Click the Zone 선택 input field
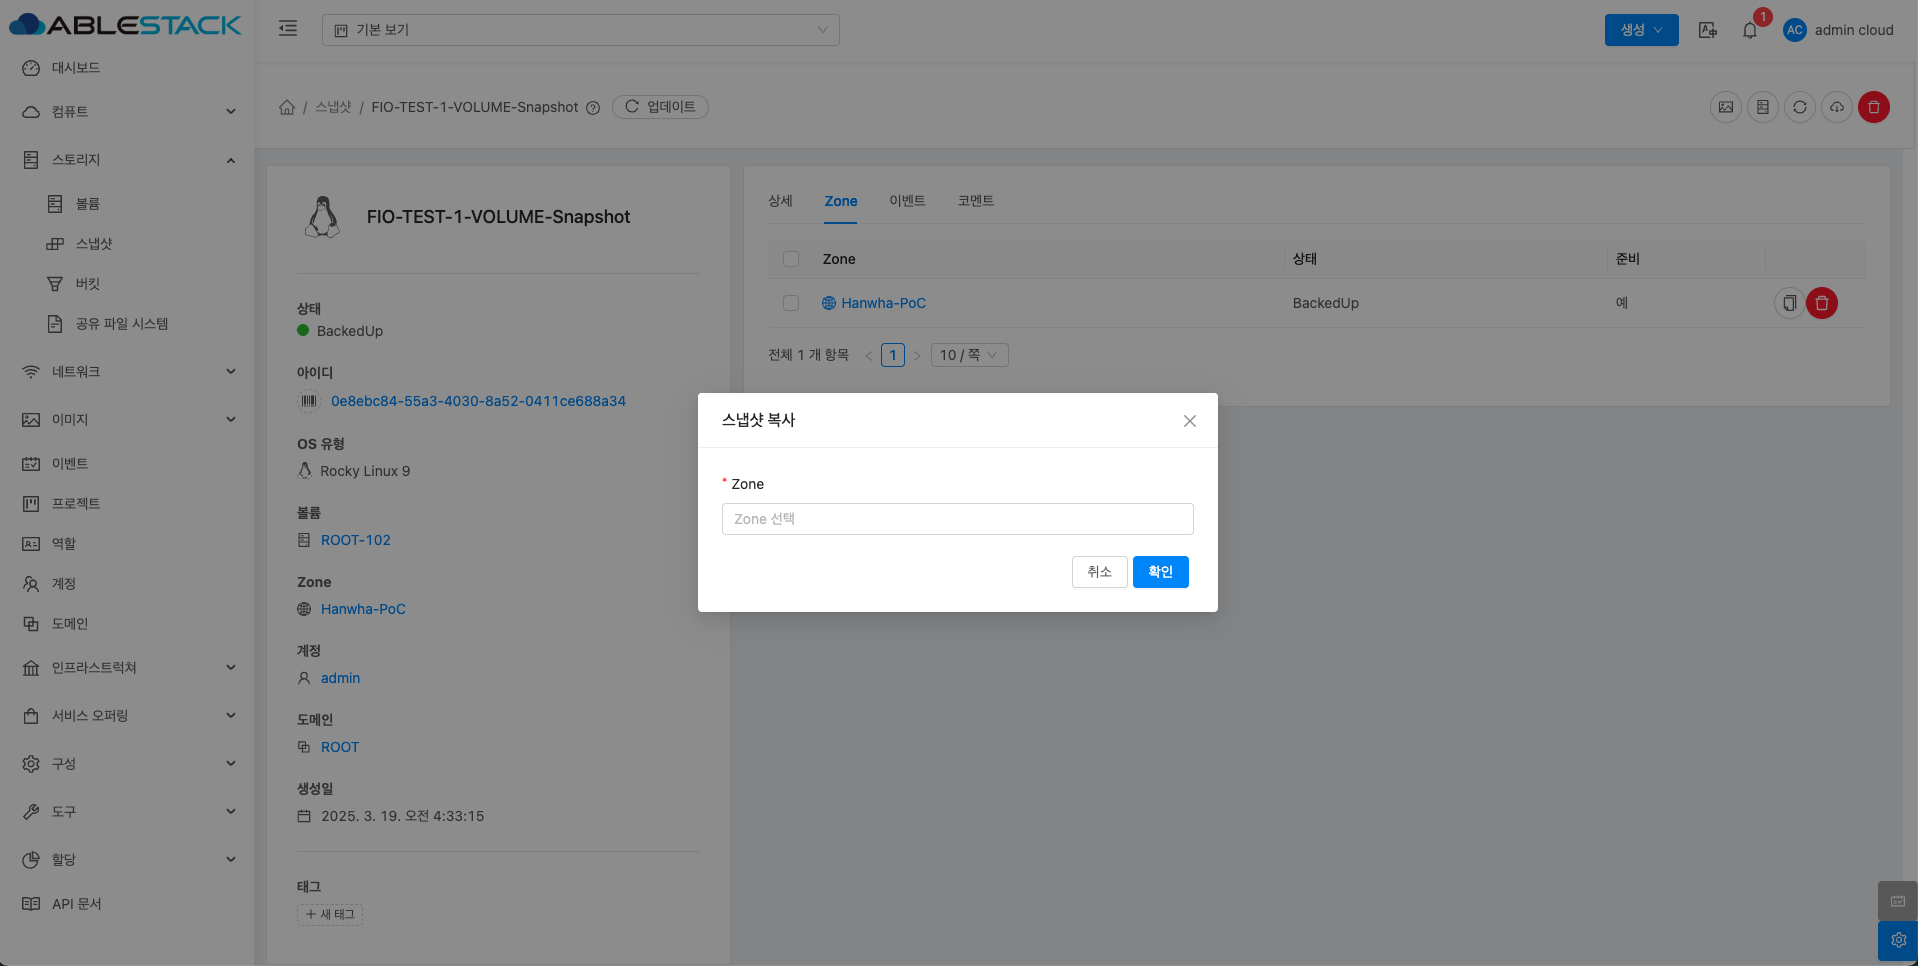The image size is (1918, 966). point(957,519)
